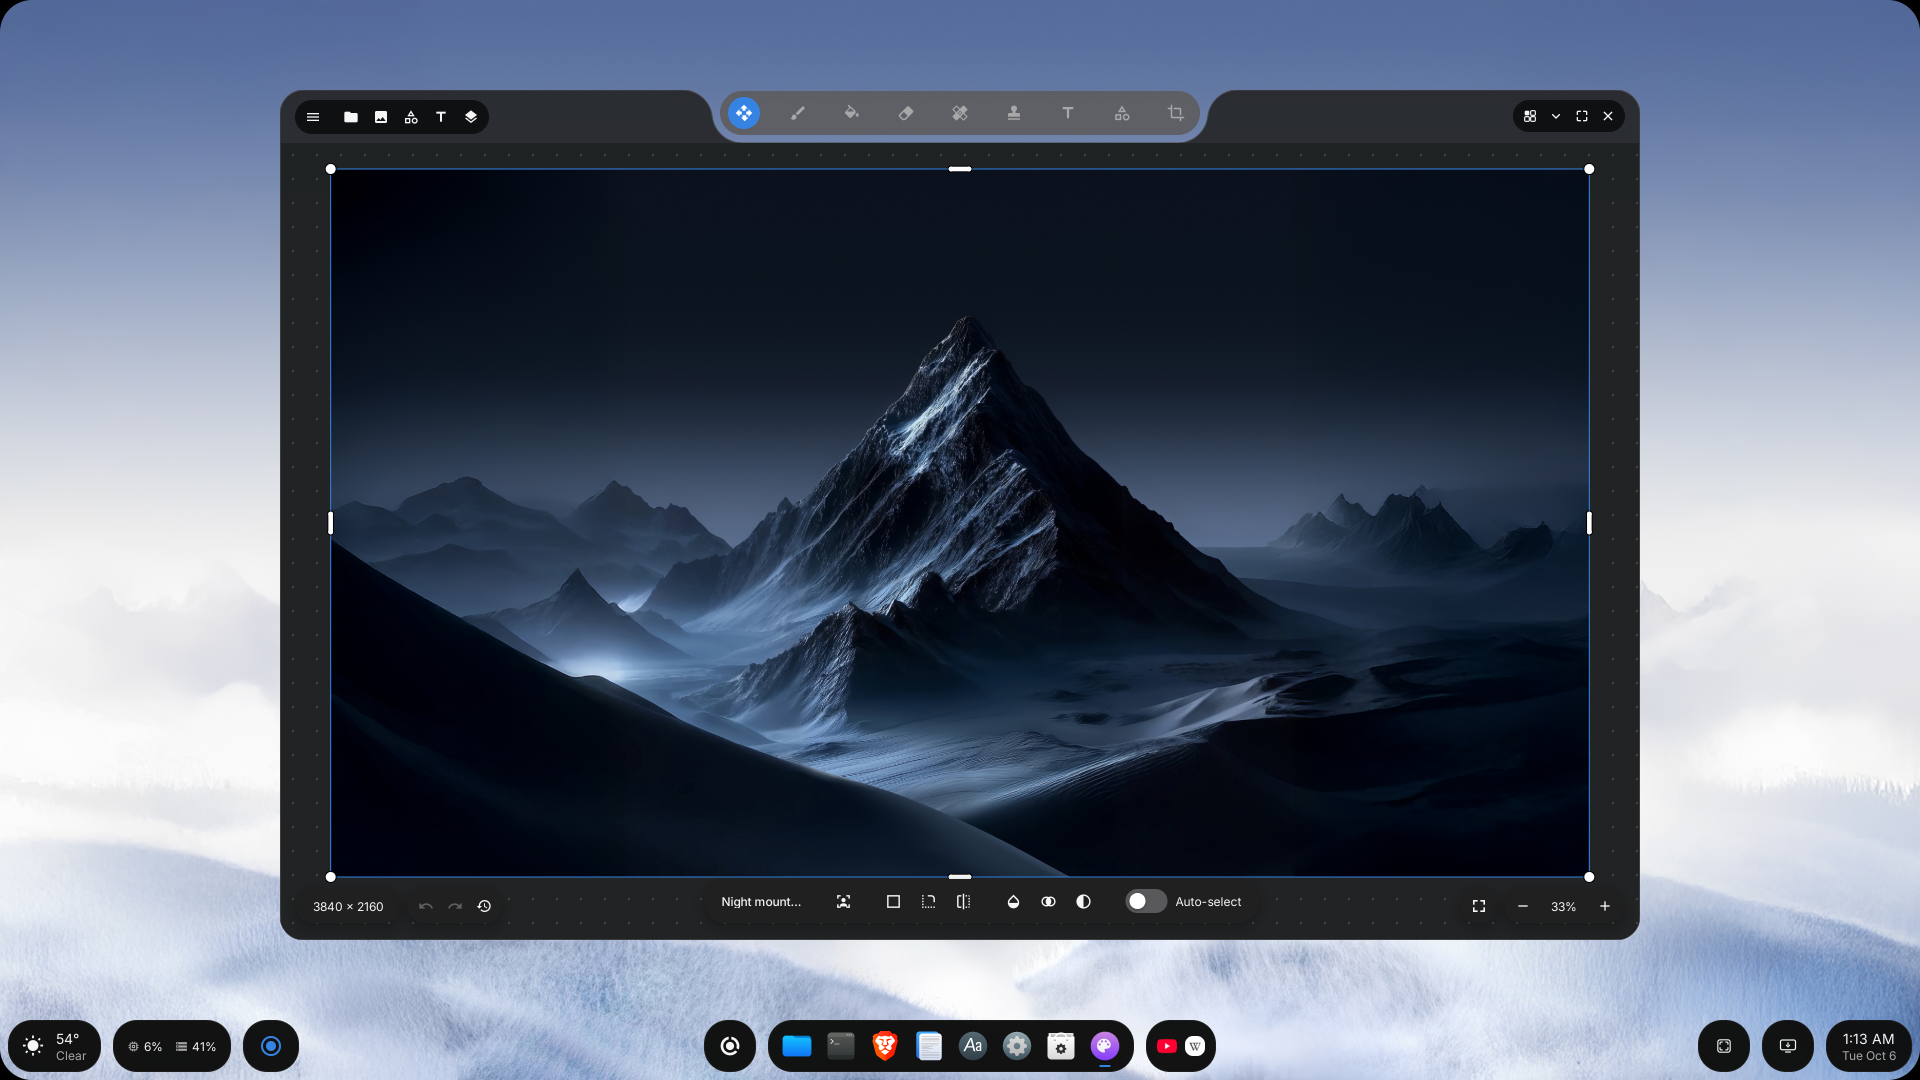Select the Crop tool
Screen dimensions: 1920x1080
click(1176, 114)
